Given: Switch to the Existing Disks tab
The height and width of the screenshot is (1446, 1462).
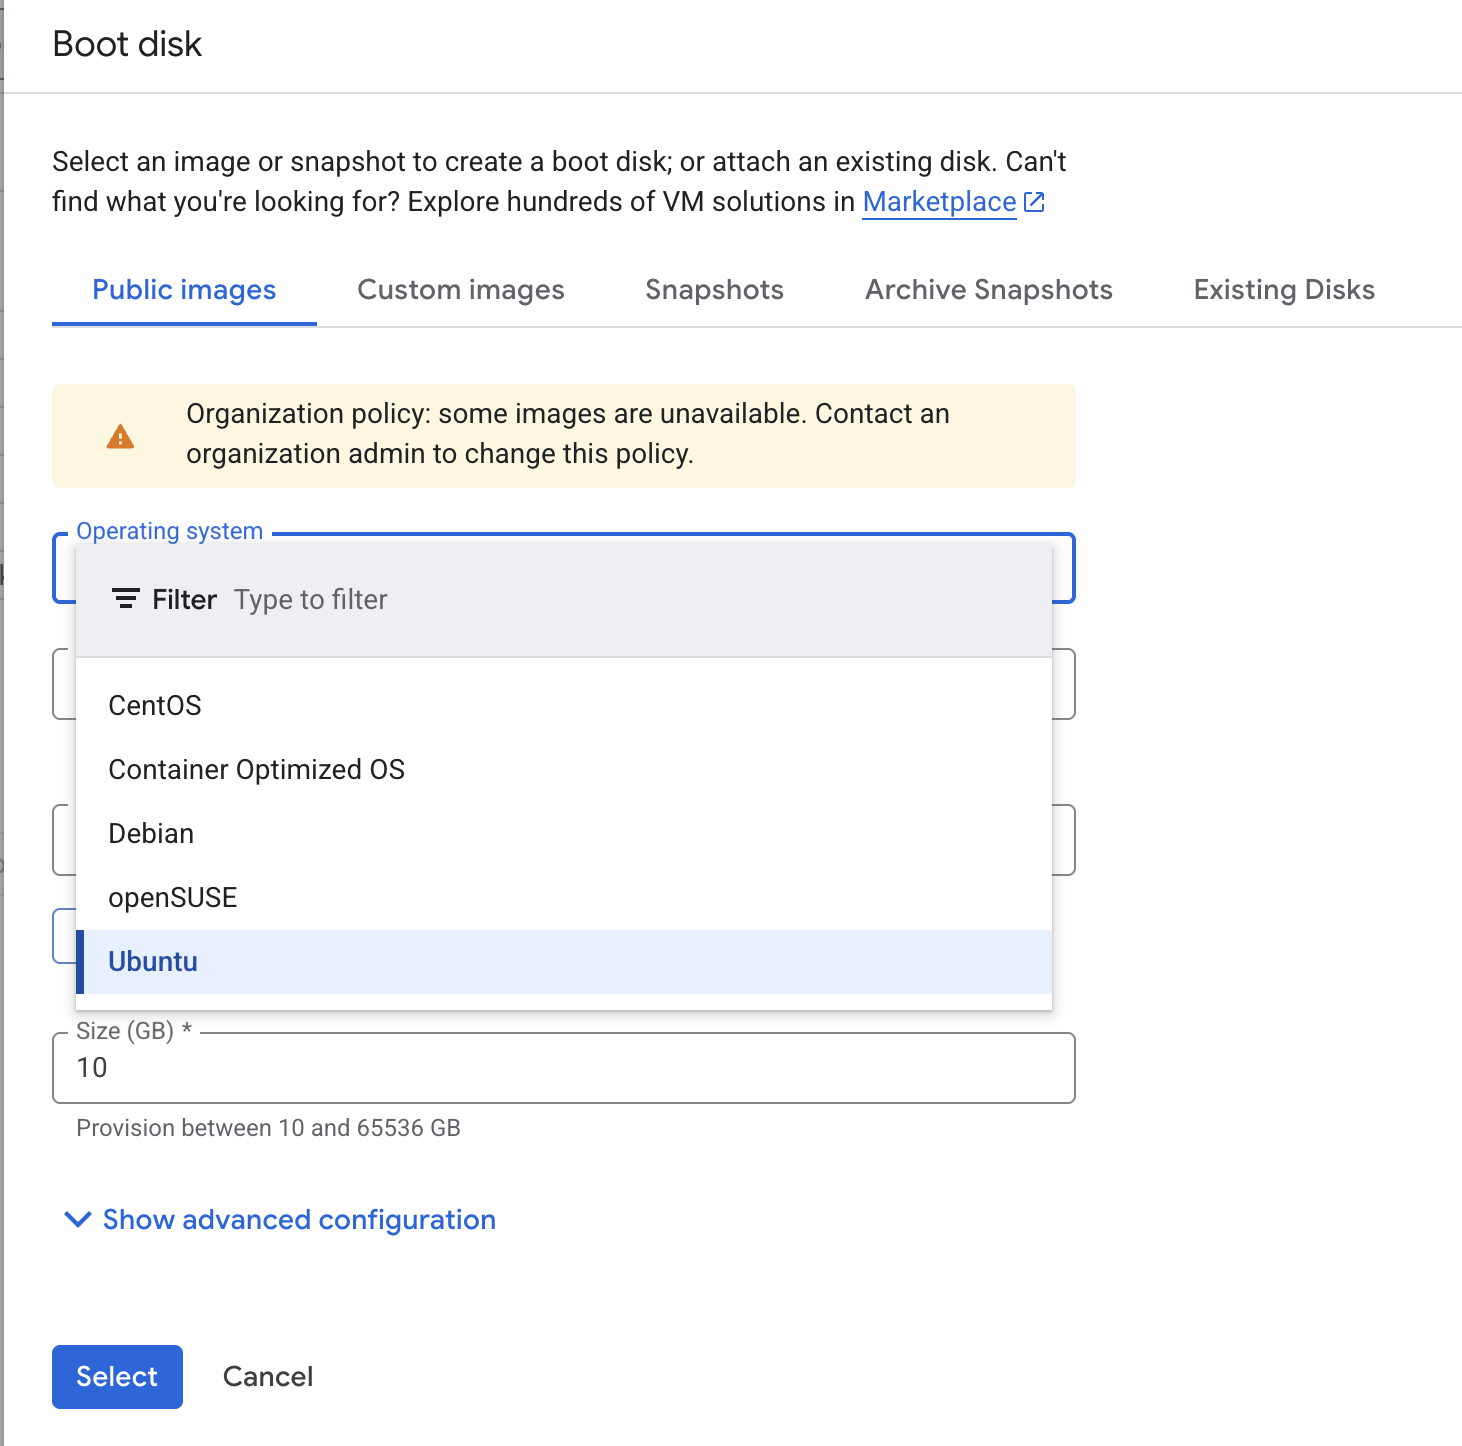Looking at the screenshot, I should pos(1283,290).
